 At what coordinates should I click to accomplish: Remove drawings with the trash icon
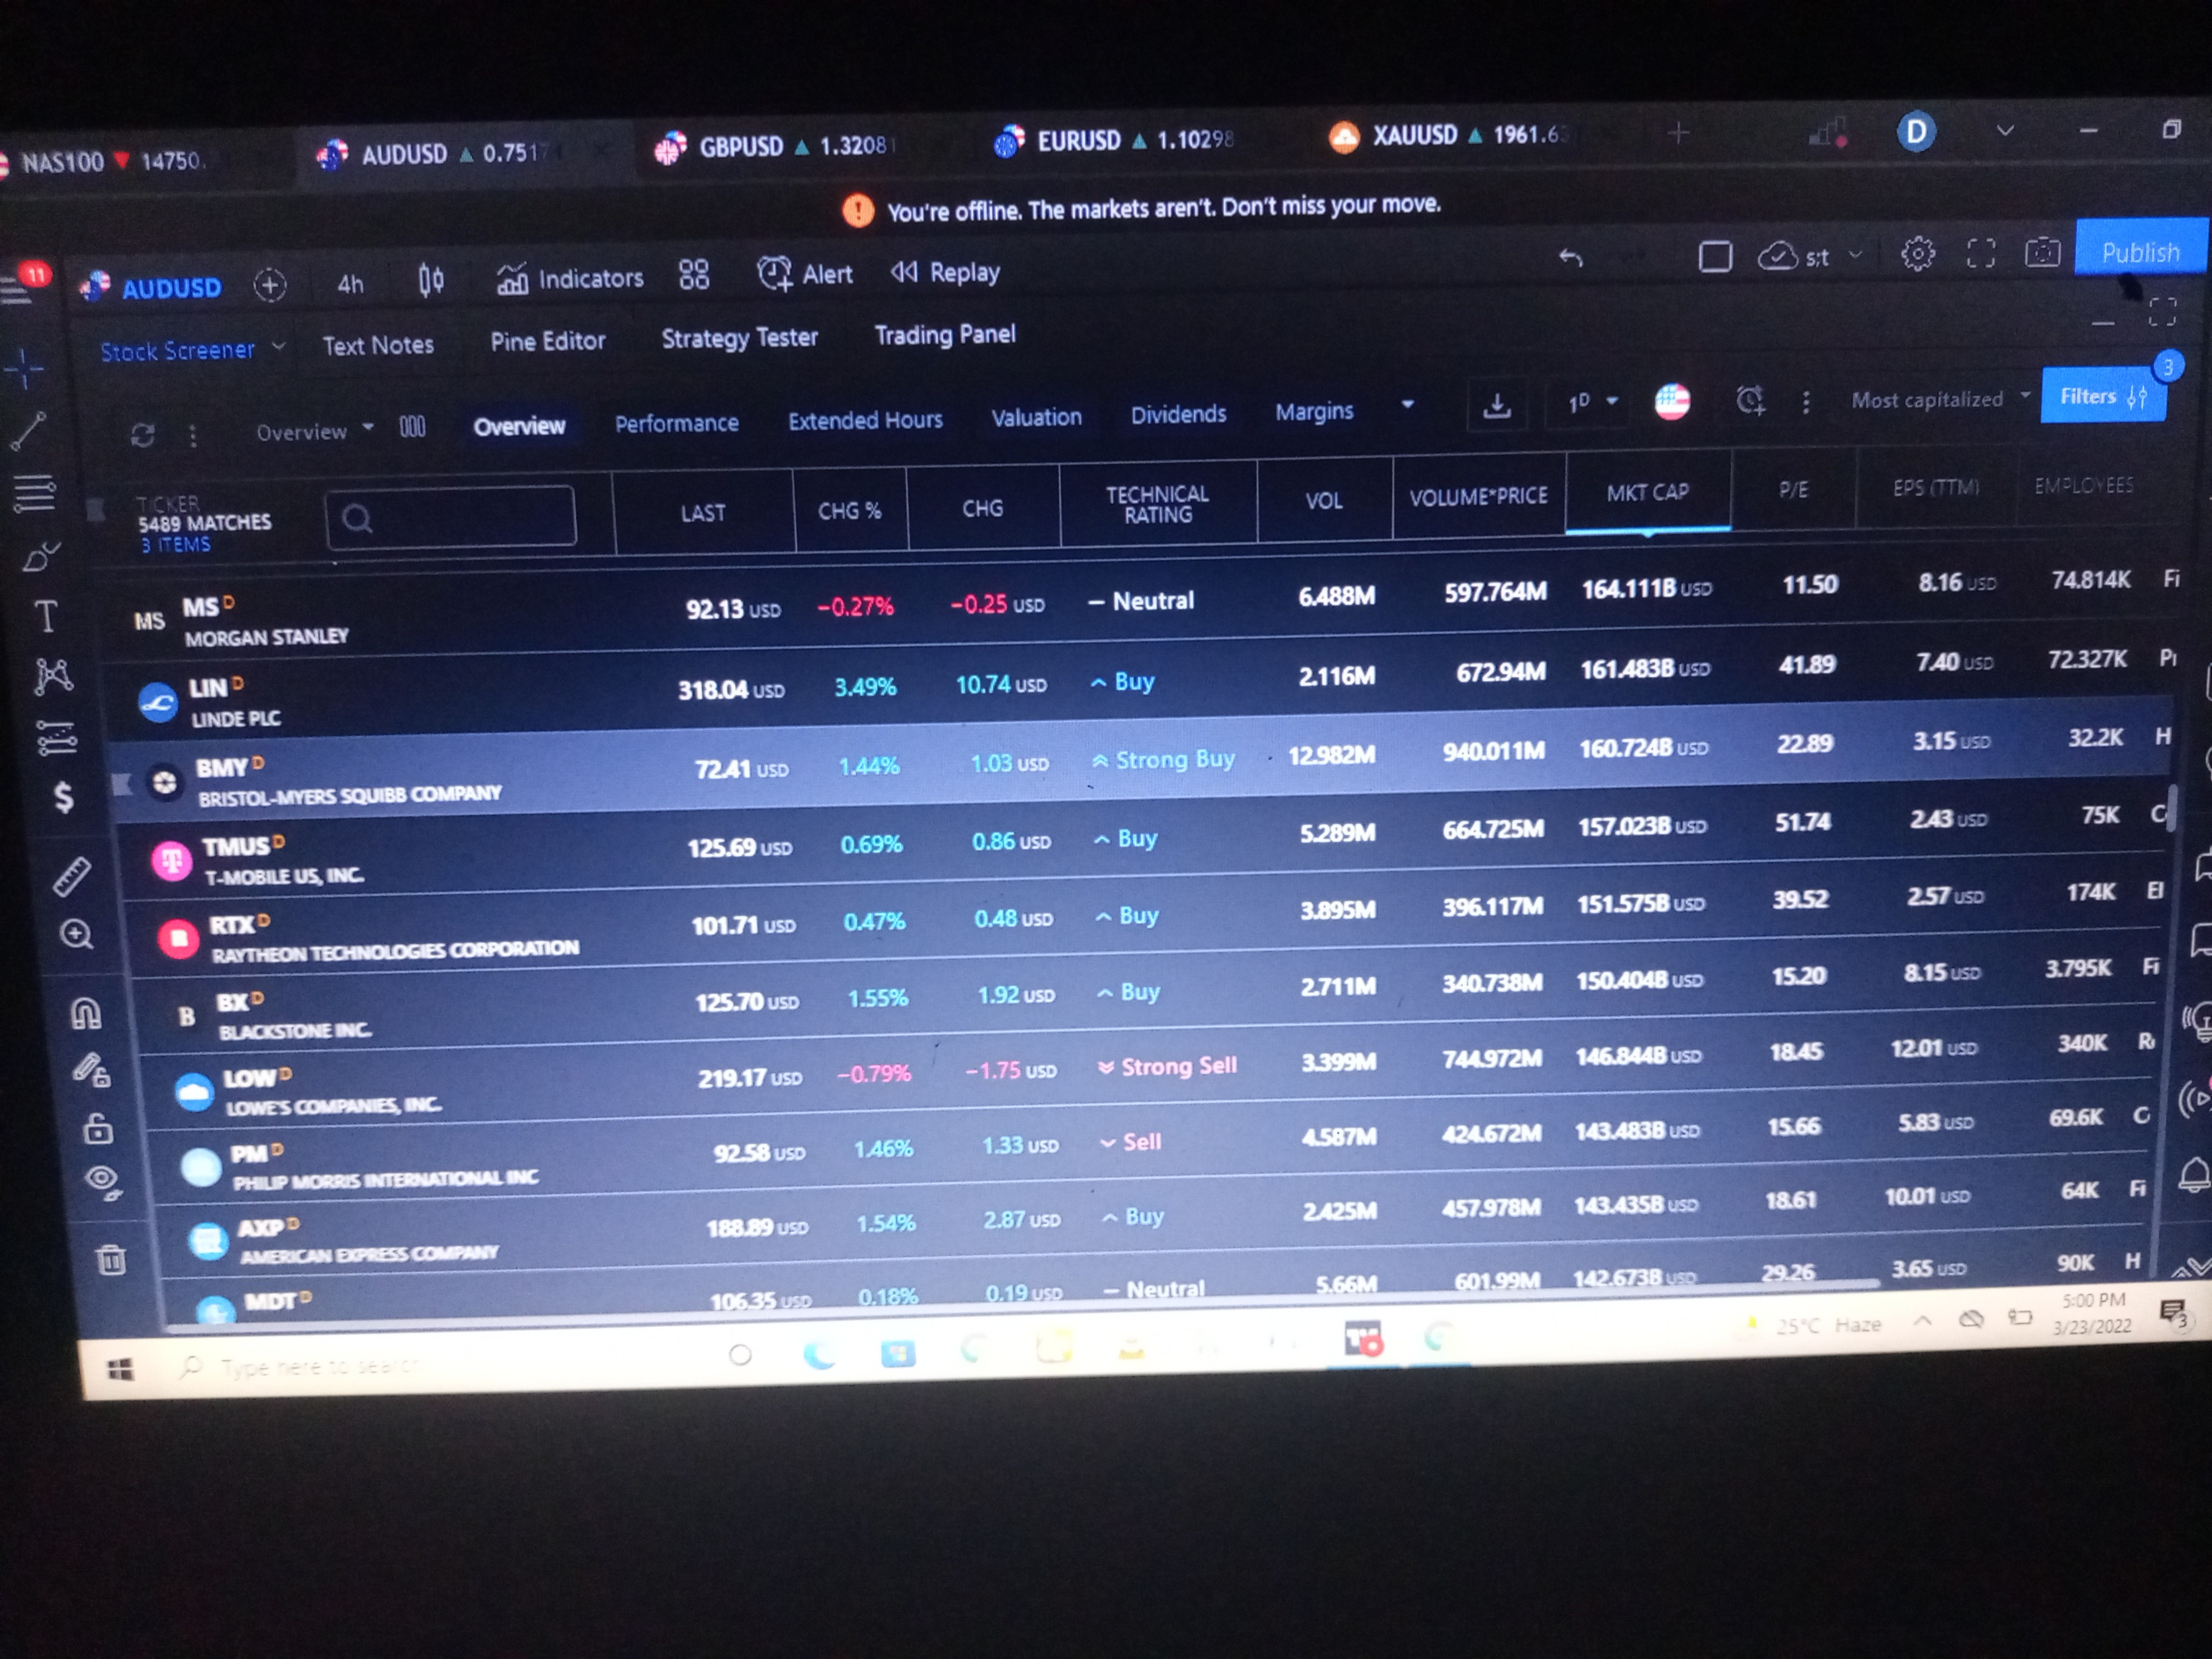112,1259
